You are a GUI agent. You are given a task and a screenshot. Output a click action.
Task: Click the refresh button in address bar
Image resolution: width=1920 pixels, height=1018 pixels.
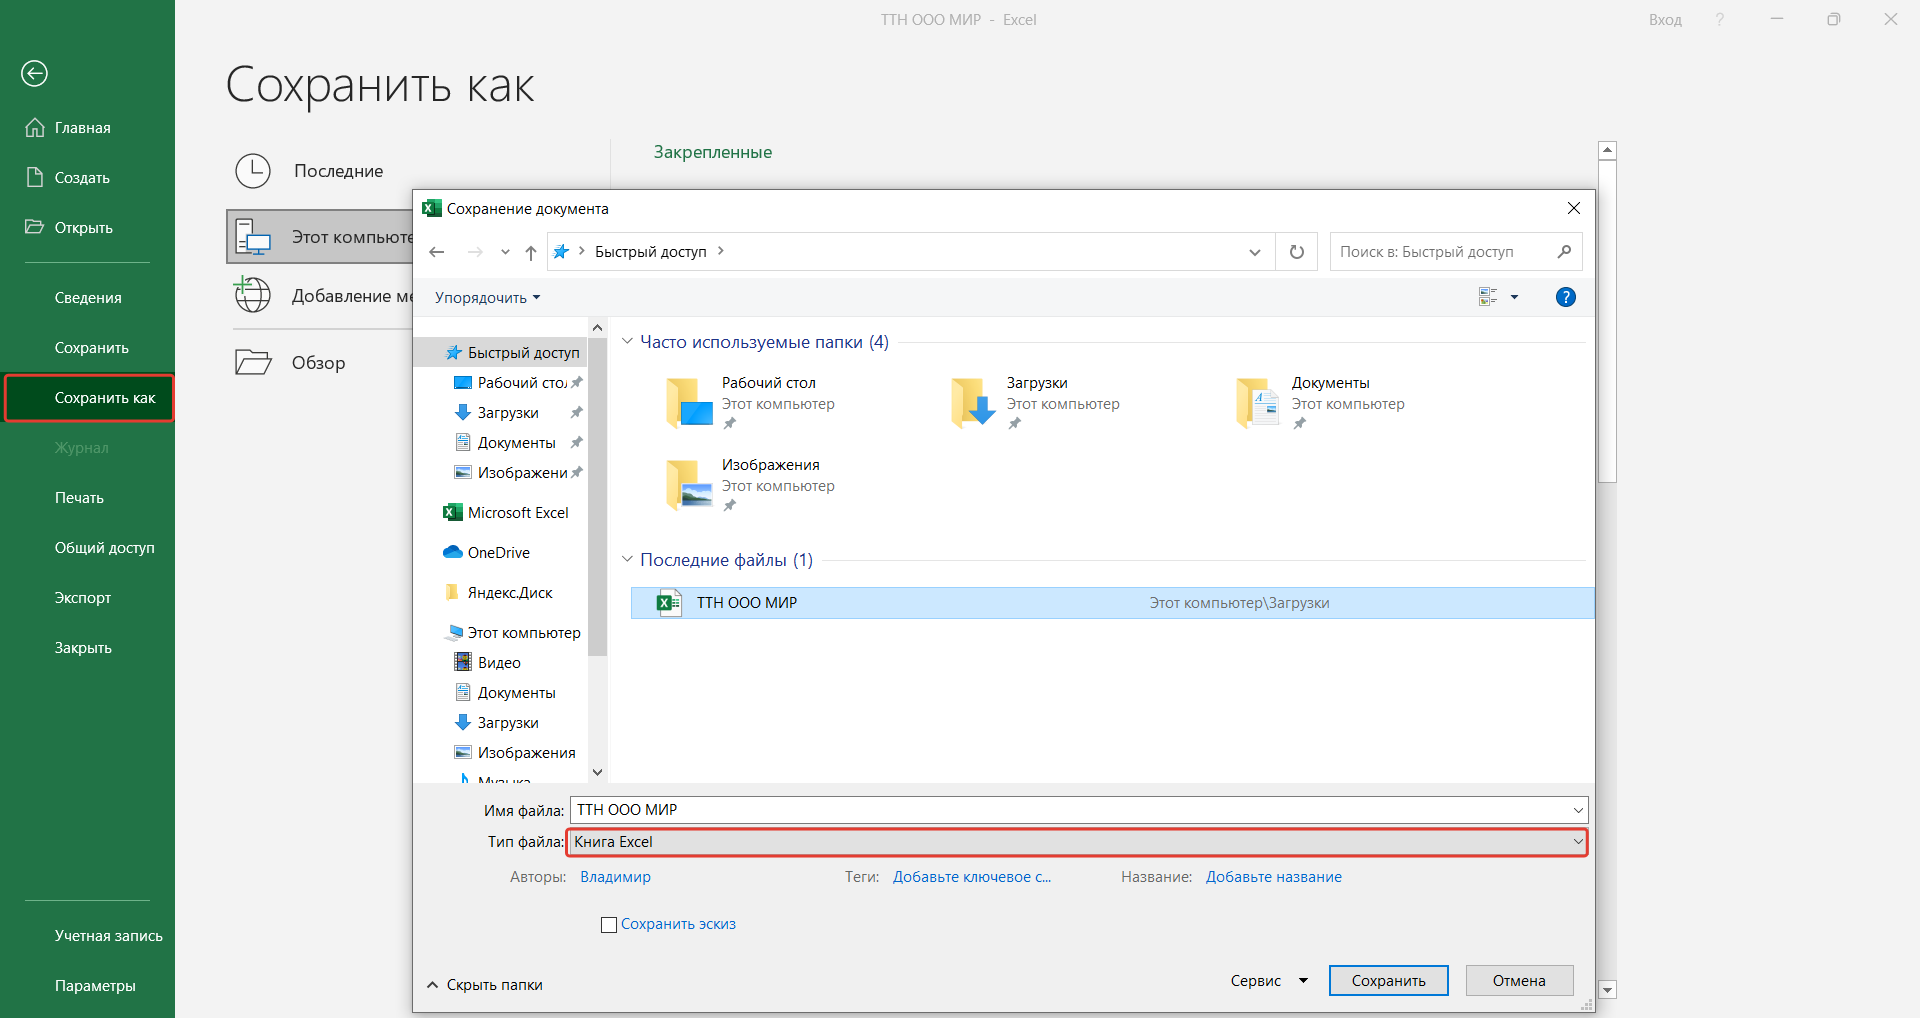tap(1297, 252)
